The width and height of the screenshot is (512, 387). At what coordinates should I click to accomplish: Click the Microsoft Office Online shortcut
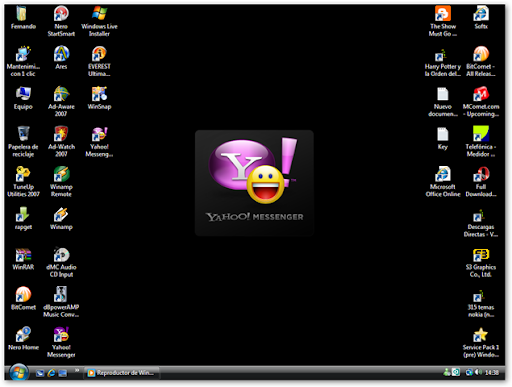pos(443,182)
